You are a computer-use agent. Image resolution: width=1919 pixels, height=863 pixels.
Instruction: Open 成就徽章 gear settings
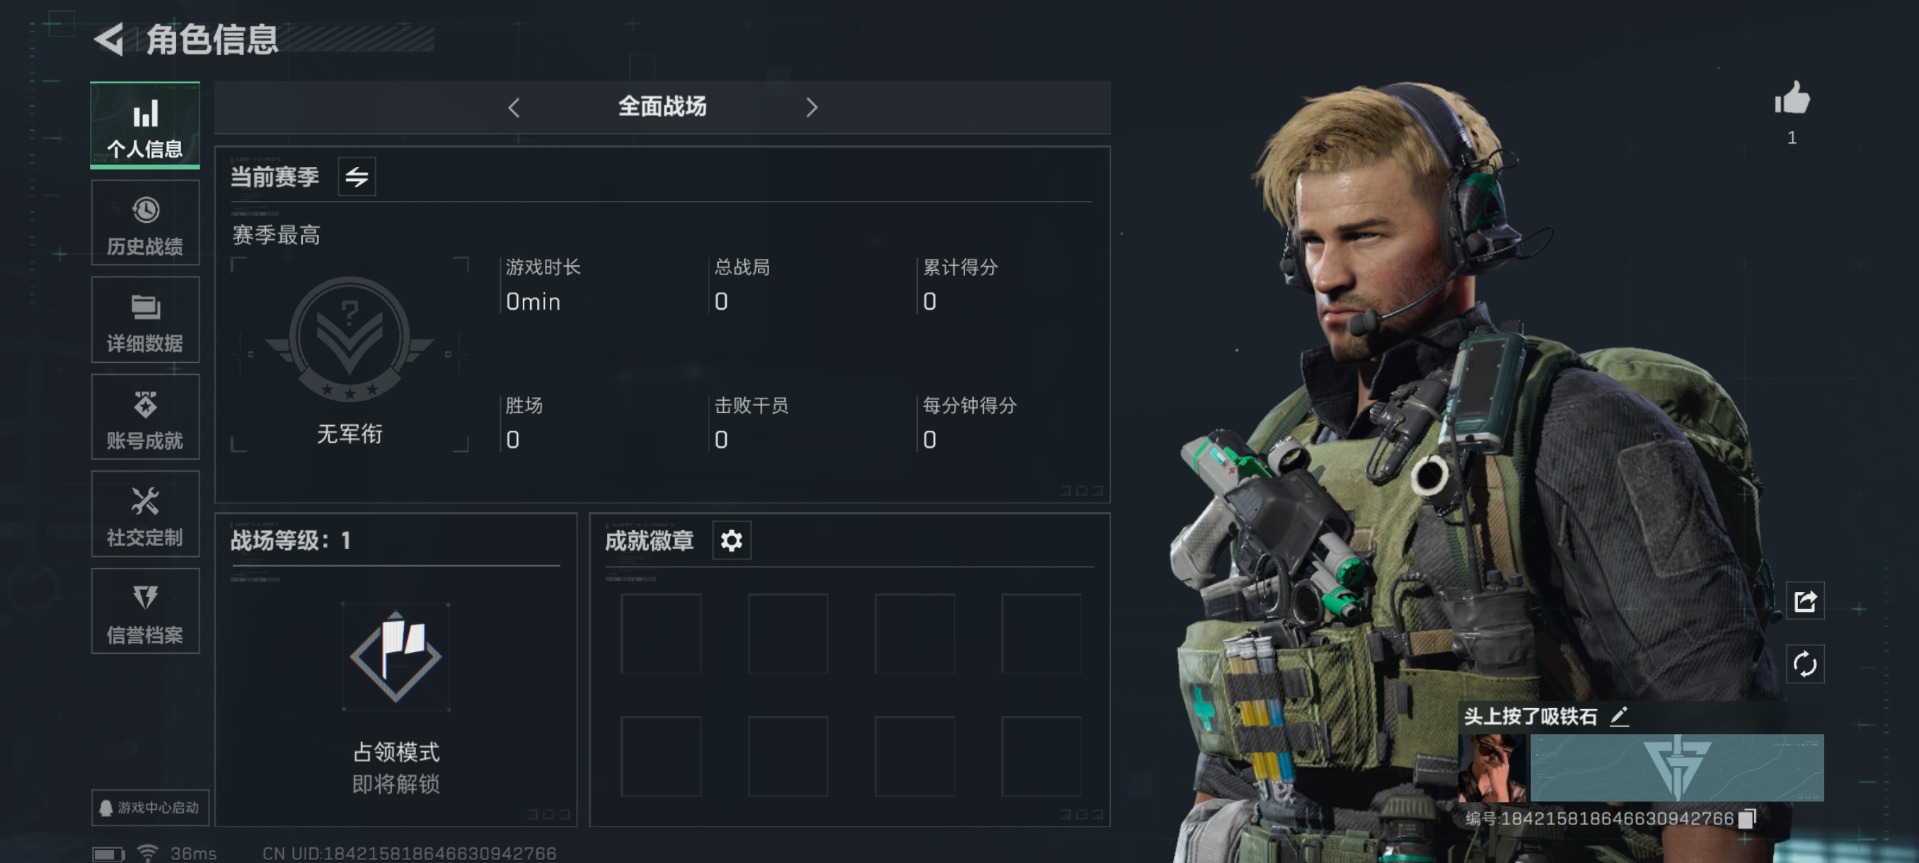(x=731, y=541)
